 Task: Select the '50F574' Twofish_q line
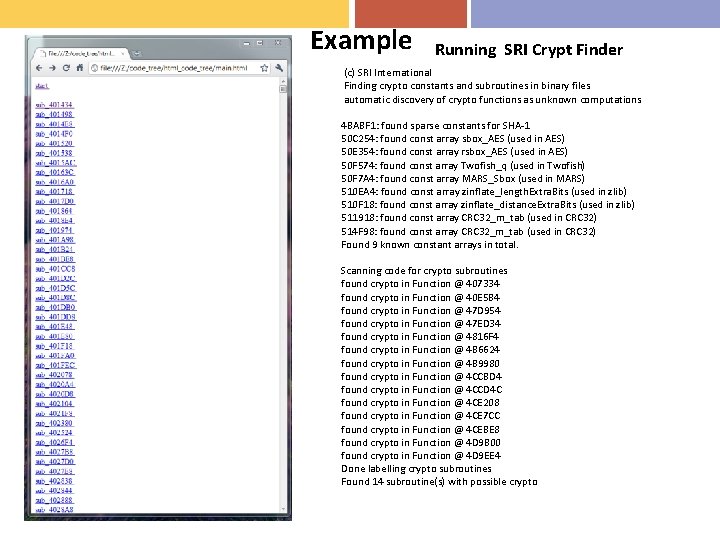click(x=463, y=165)
